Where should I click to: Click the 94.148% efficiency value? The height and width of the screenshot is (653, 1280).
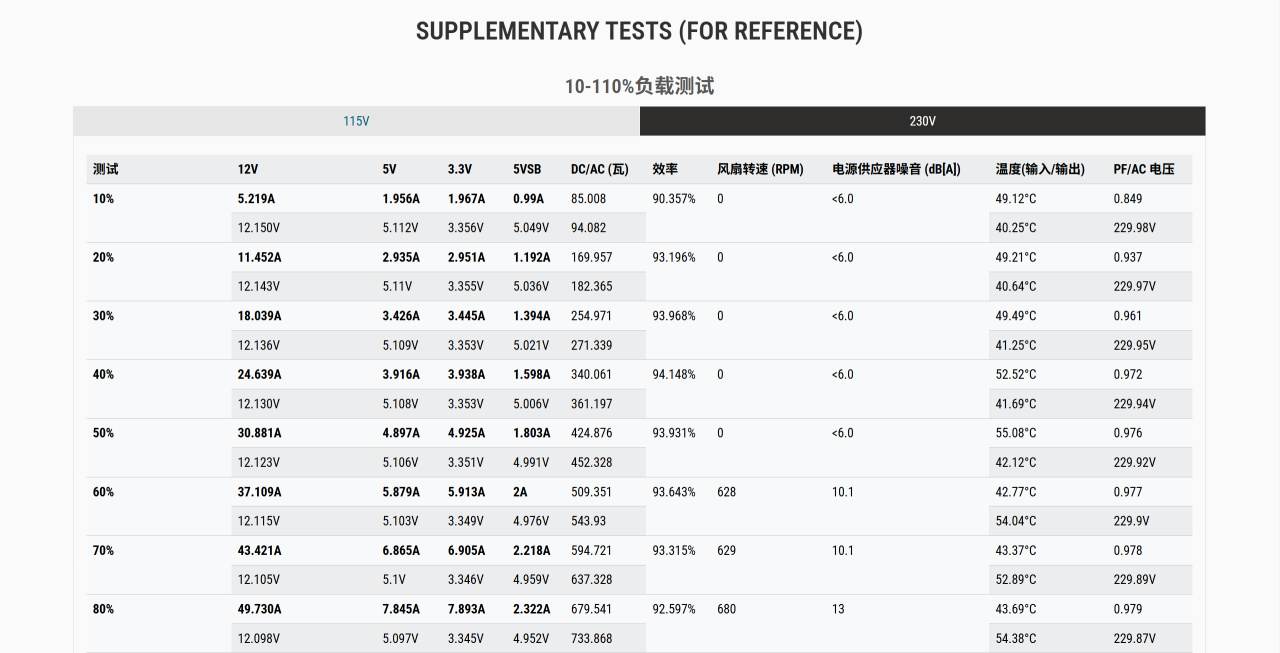click(x=674, y=375)
